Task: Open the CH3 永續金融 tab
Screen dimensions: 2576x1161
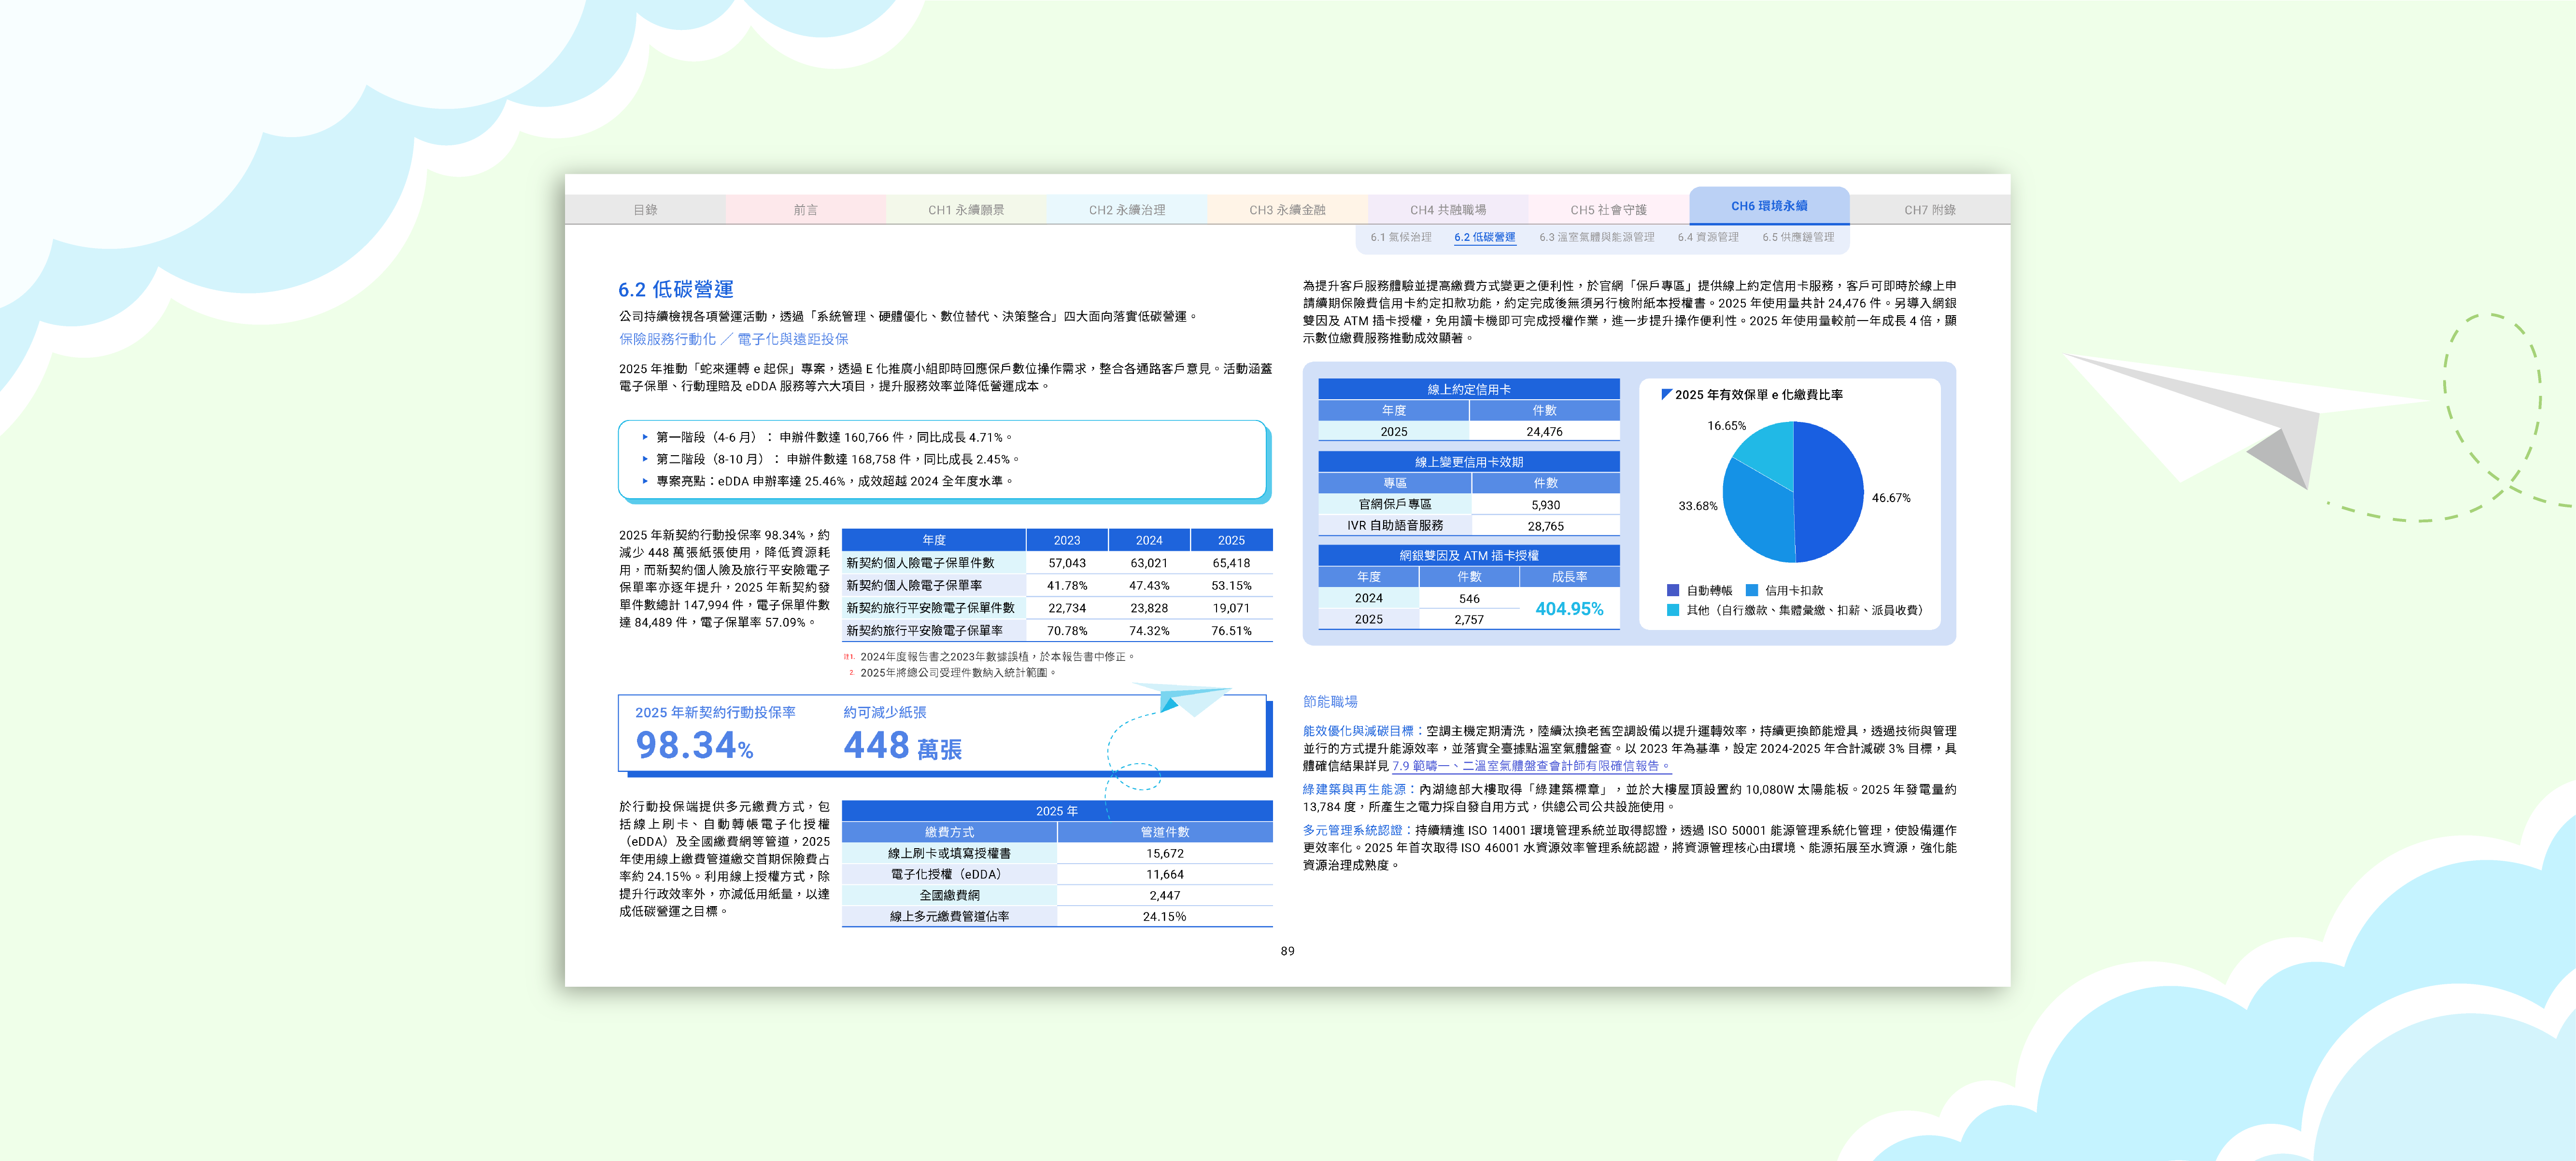Action: 1287,210
